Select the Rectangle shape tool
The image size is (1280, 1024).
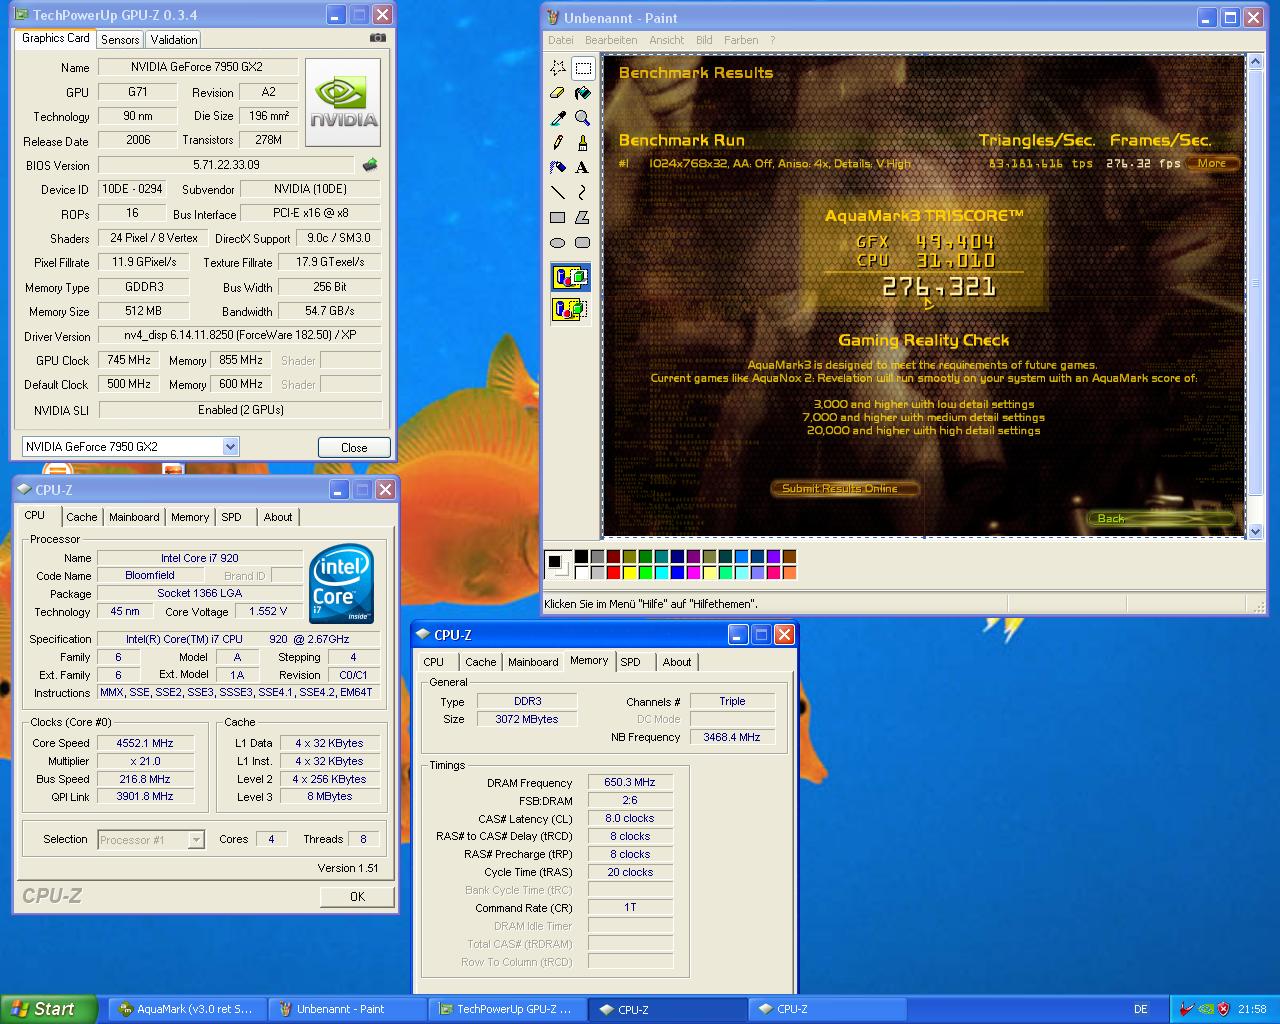(558, 217)
